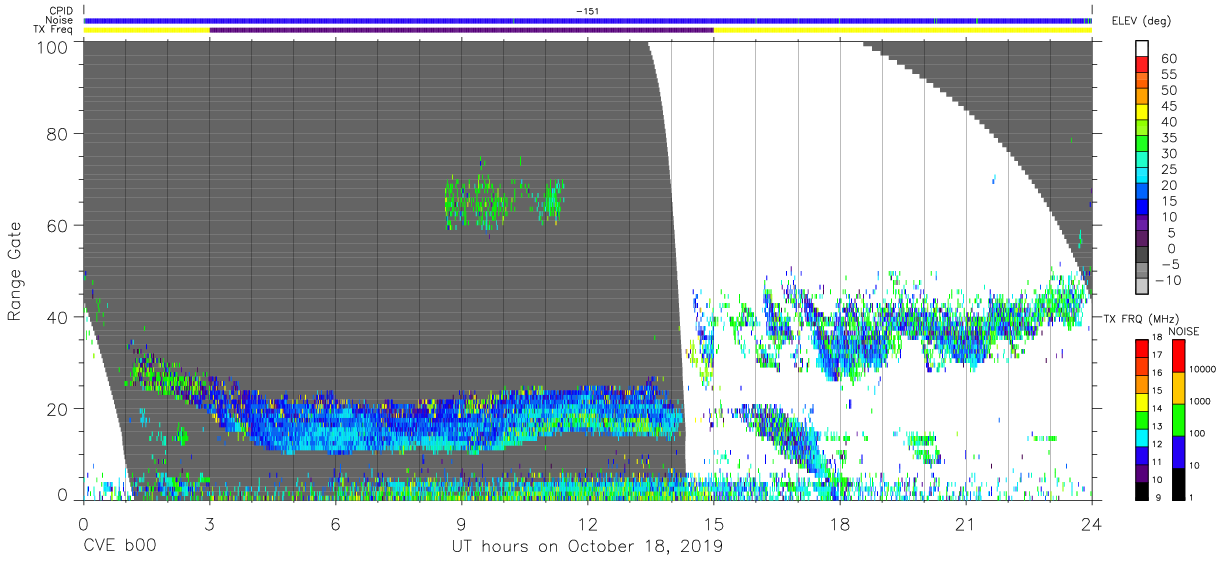Click the "100" tick label on the Range Gate axis

point(52,46)
